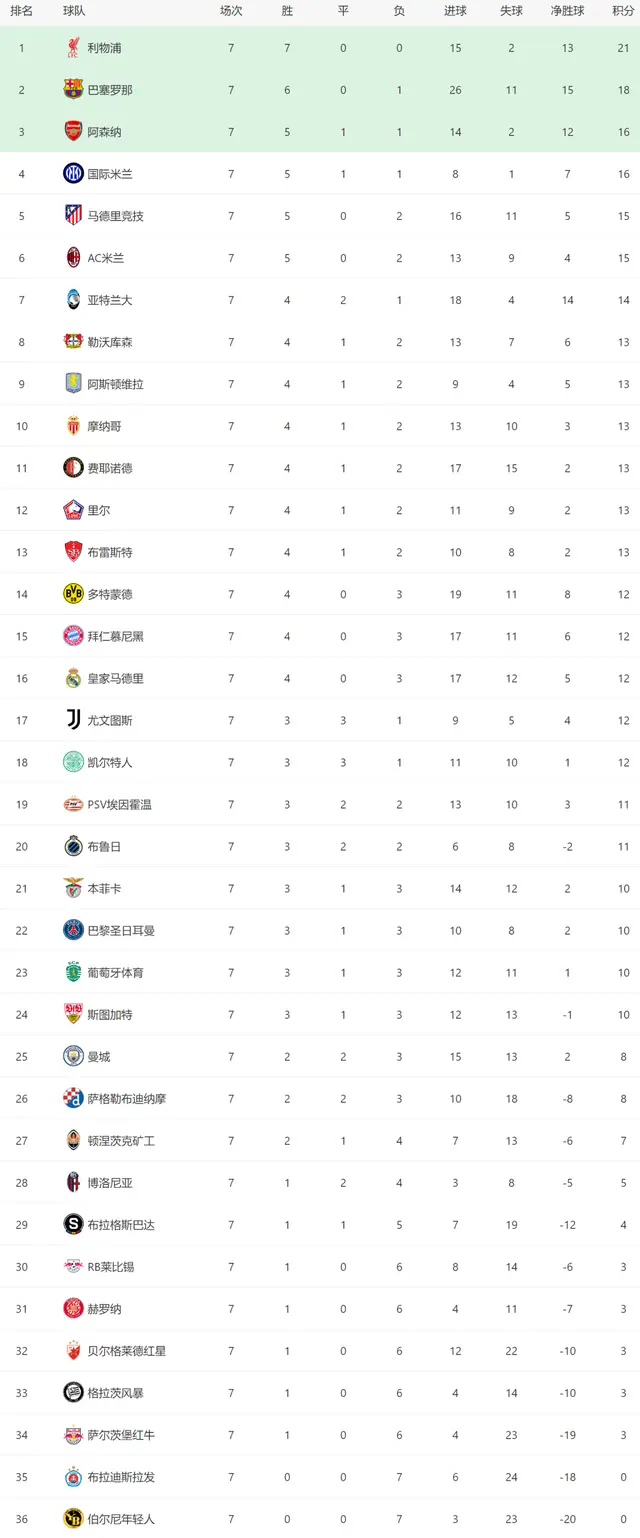Viewport: 640px width, 1538px height.
Task: Click the 排名 ranking column header
Action: point(21,11)
